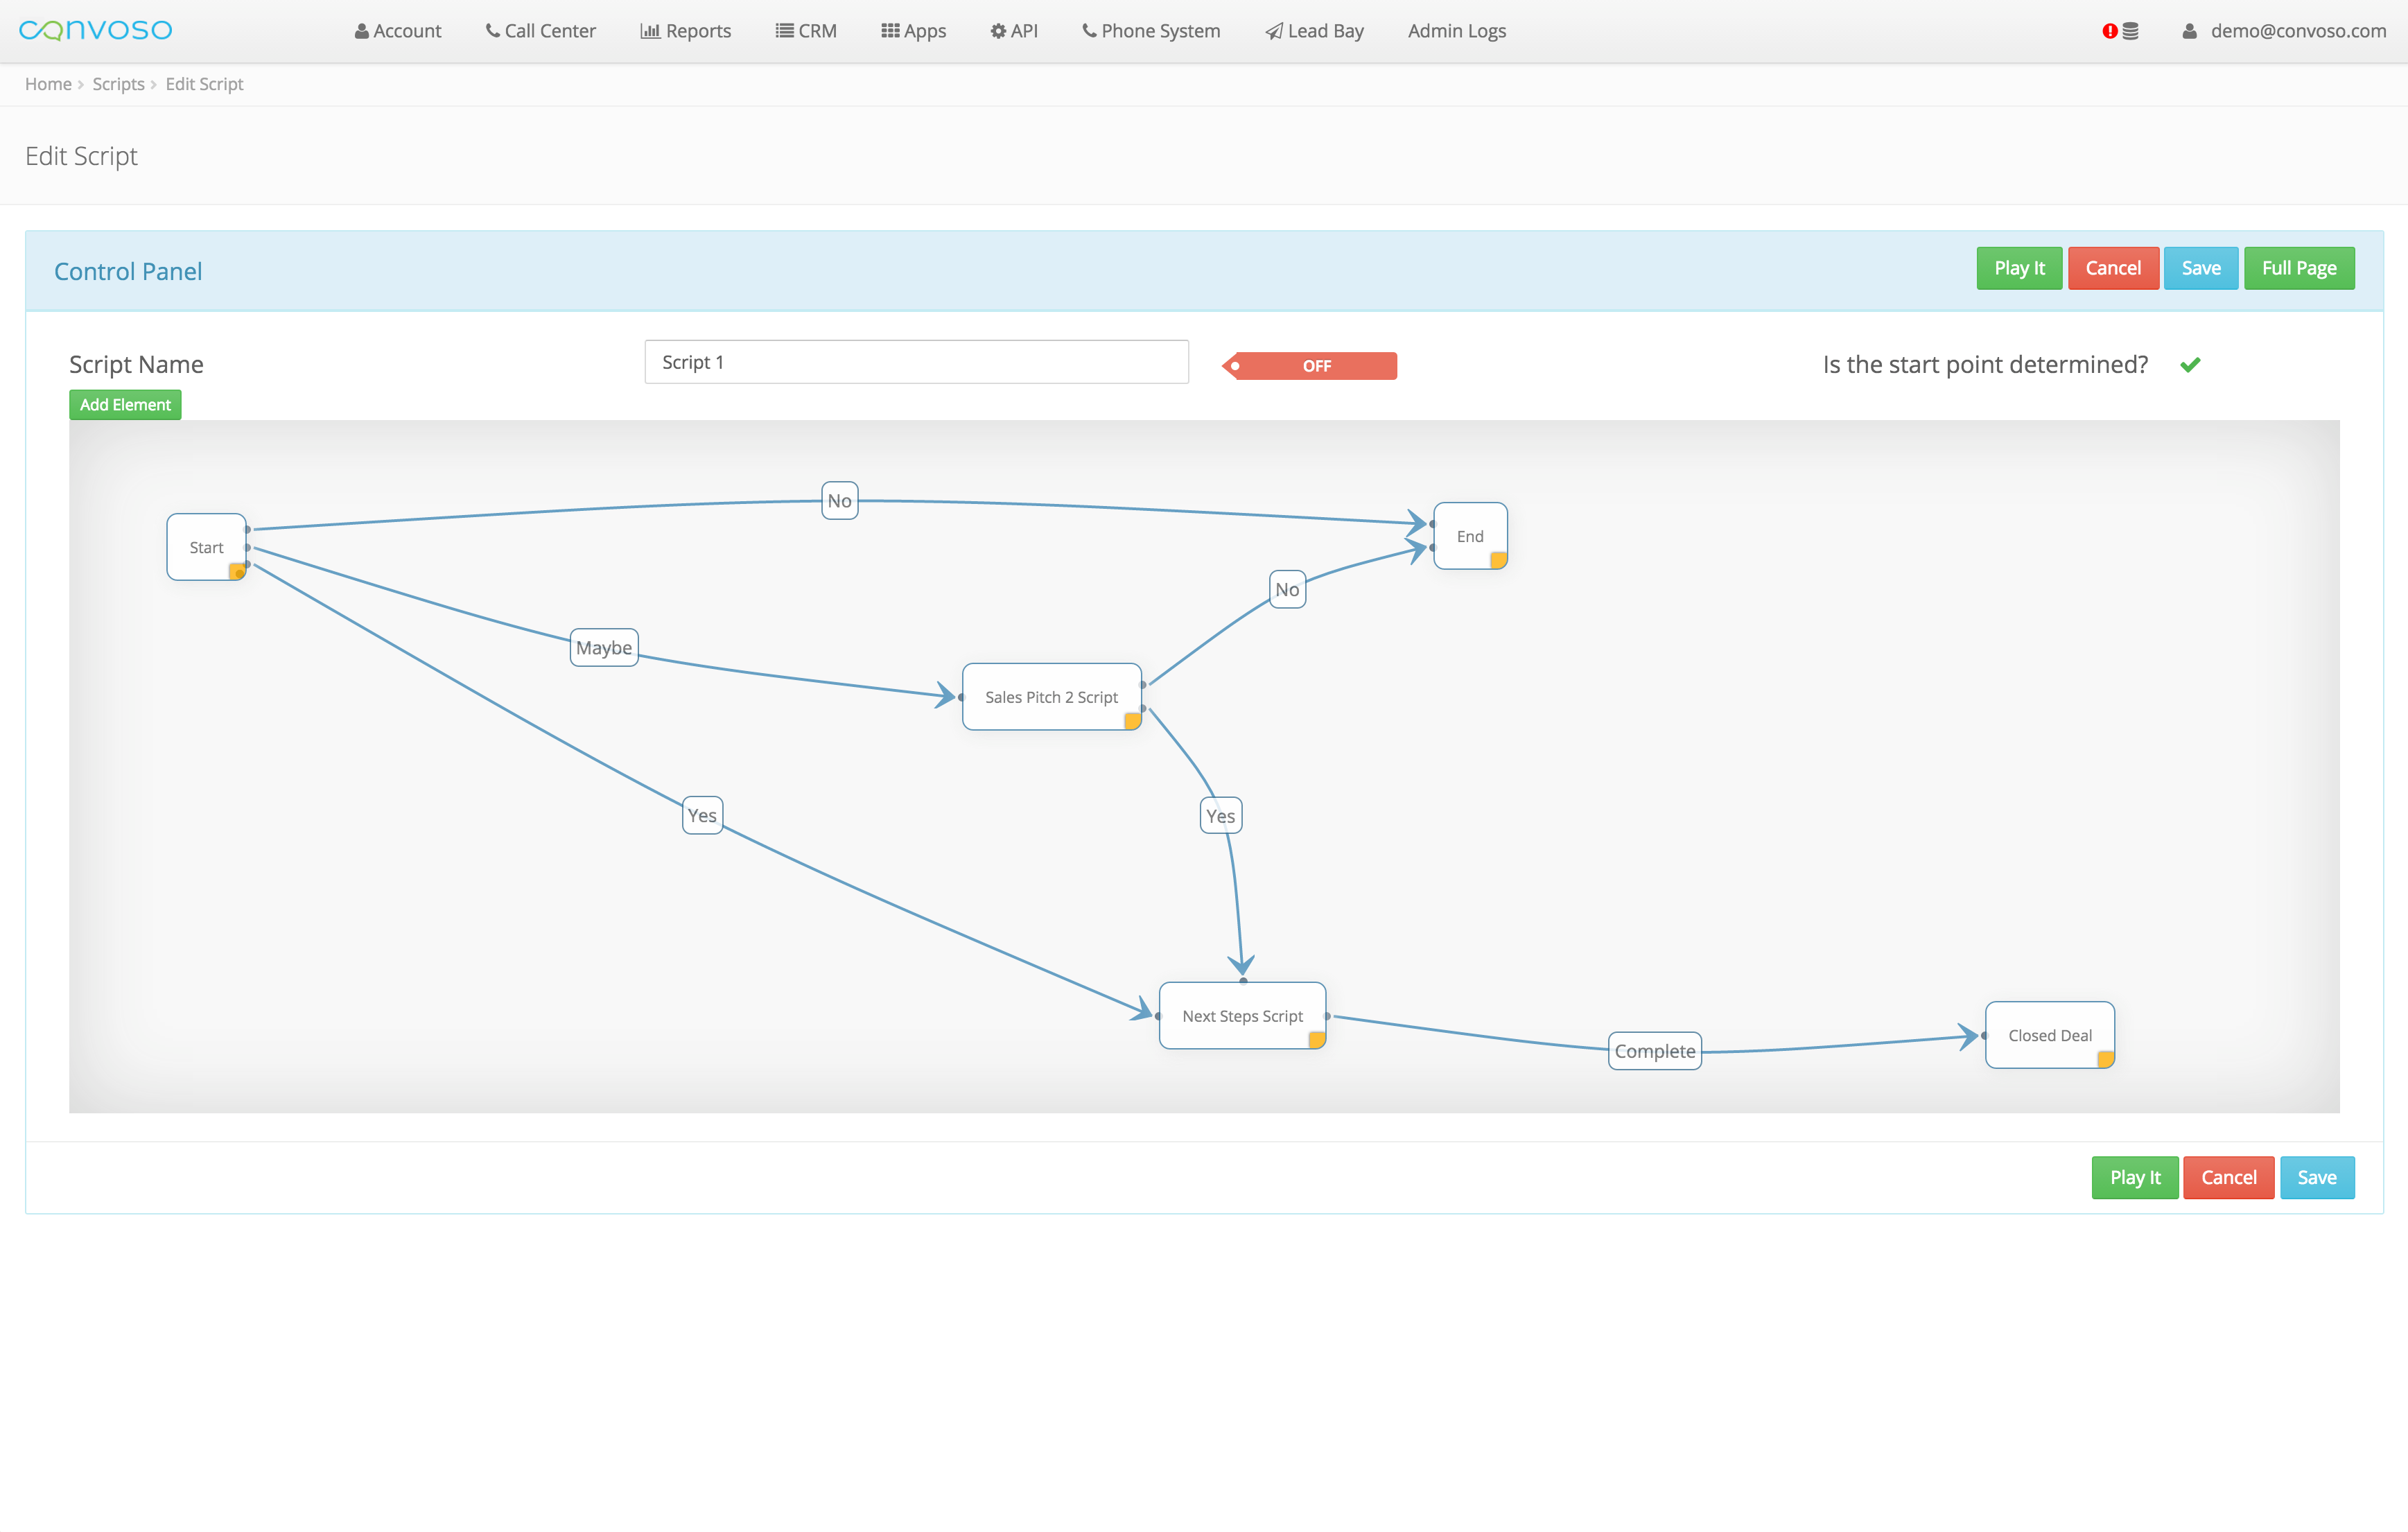Open the Account menu
Viewport: 2408px width, 1532px height.
(398, 31)
